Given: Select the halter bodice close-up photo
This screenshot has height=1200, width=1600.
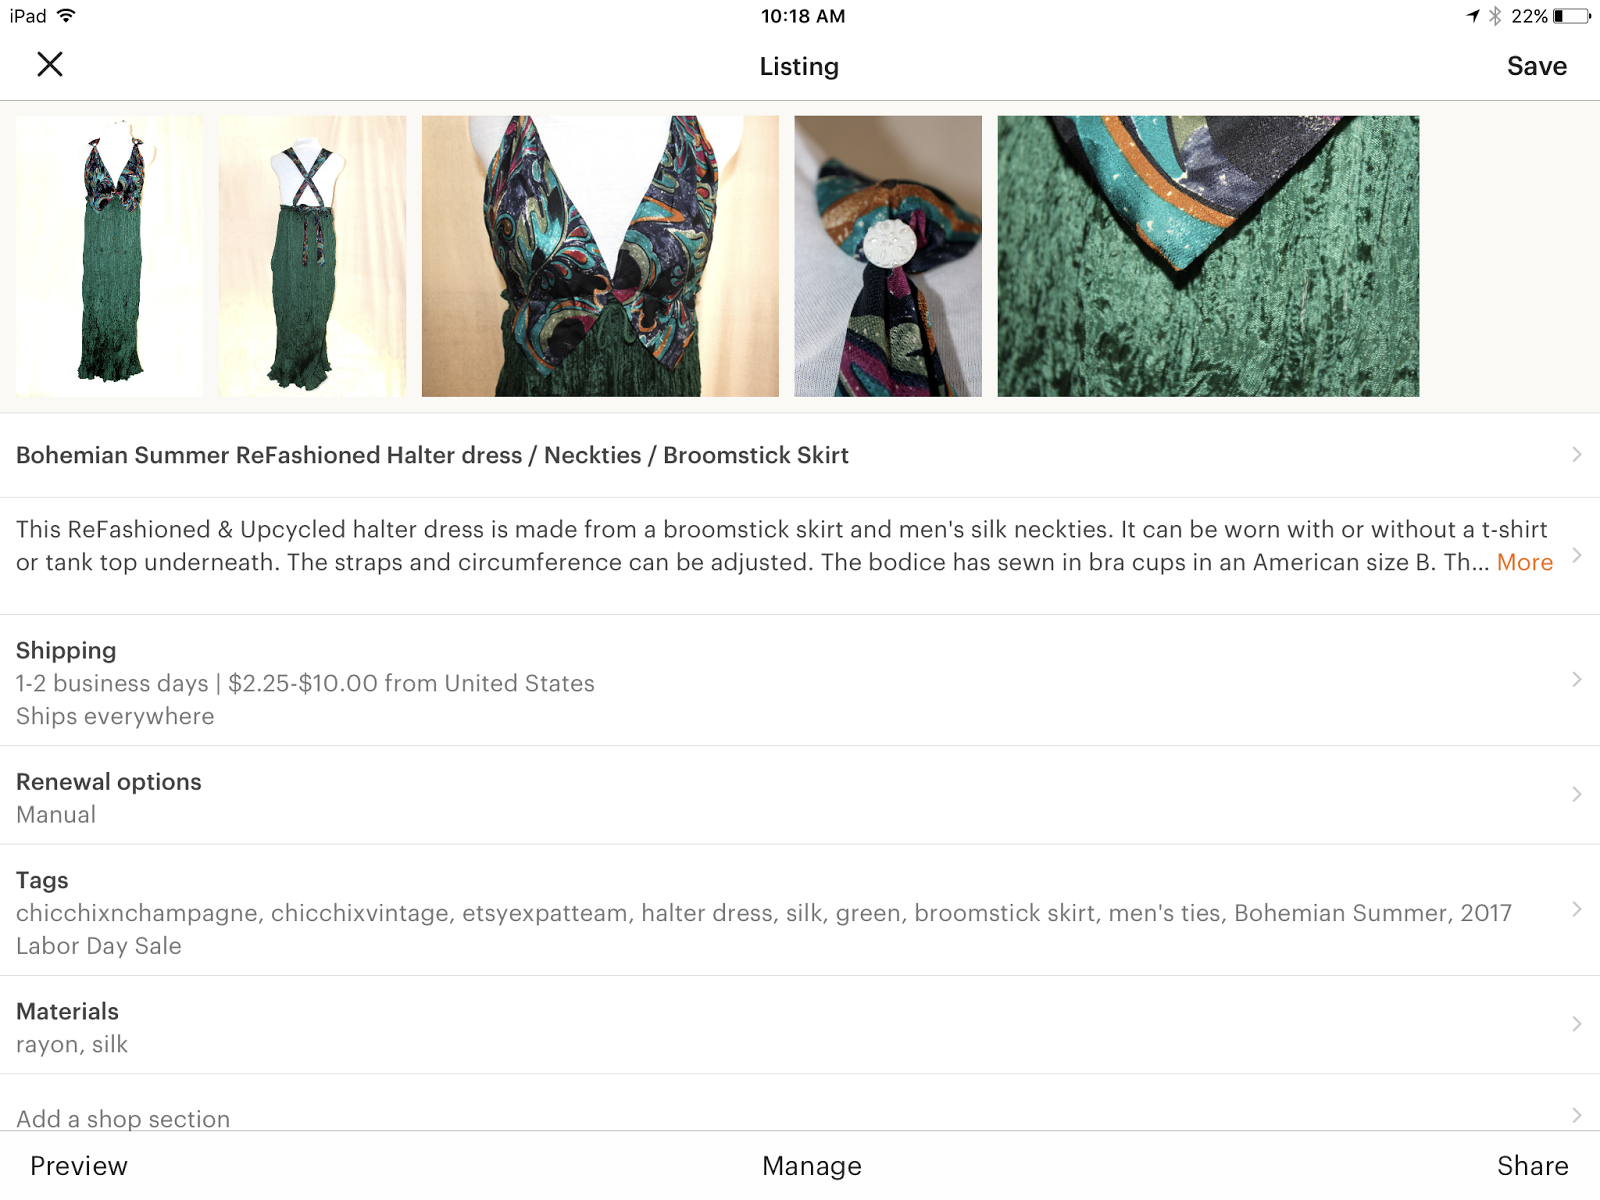Looking at the screenshot, I should 600,256.
